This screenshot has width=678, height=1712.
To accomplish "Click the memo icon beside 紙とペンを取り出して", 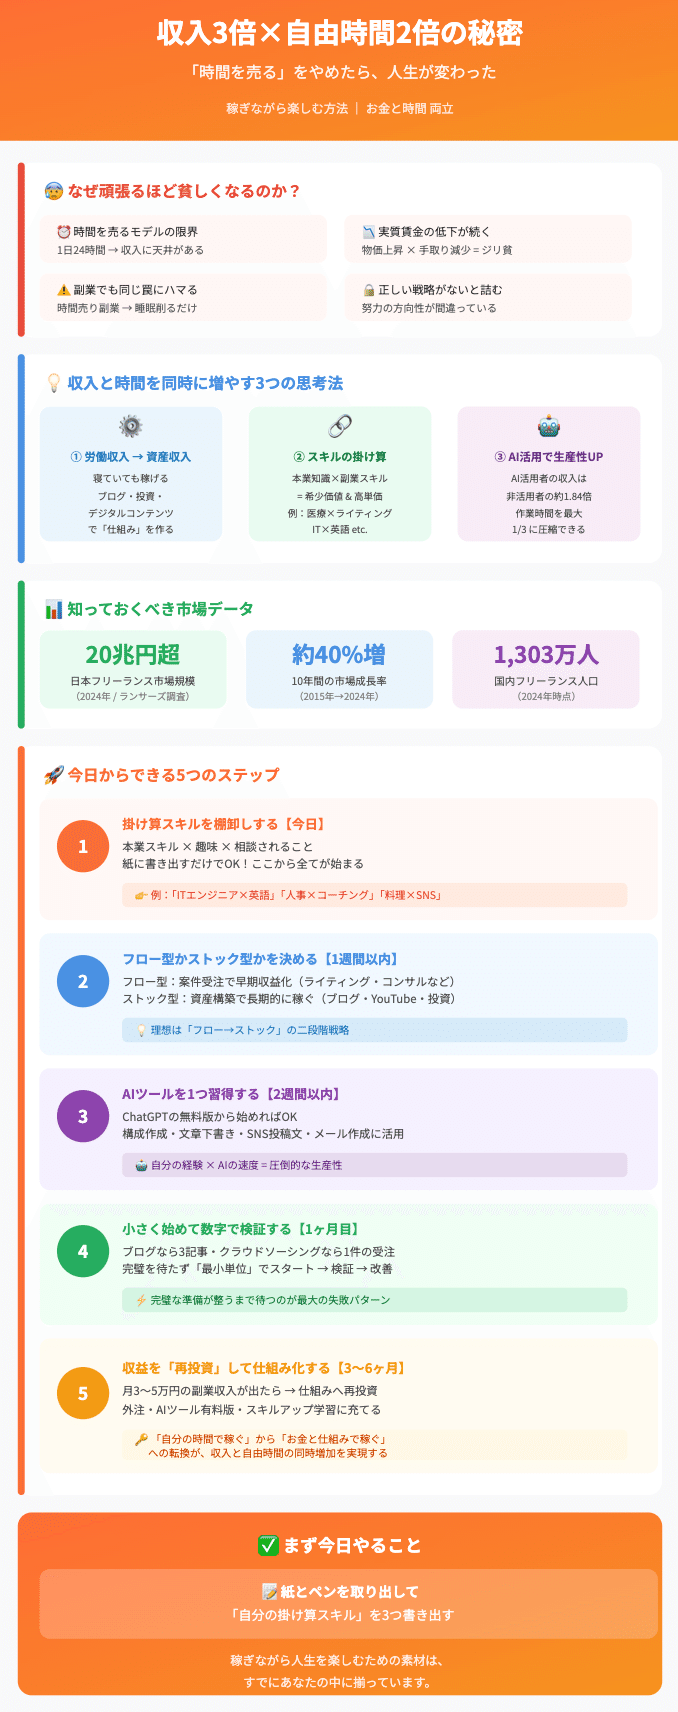I will [x=269, y=1591].
